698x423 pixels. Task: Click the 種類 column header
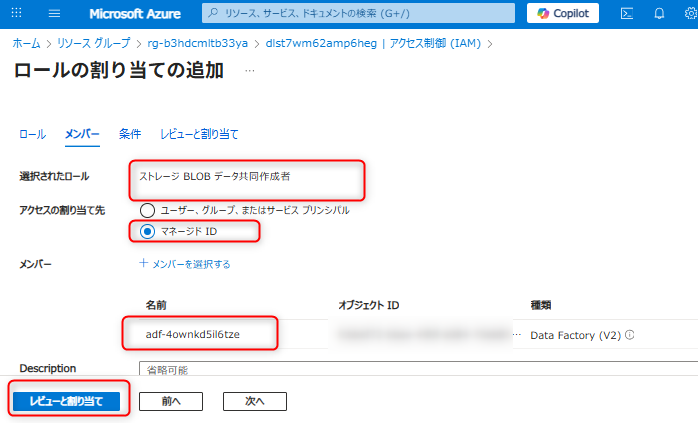coord(541,305)
